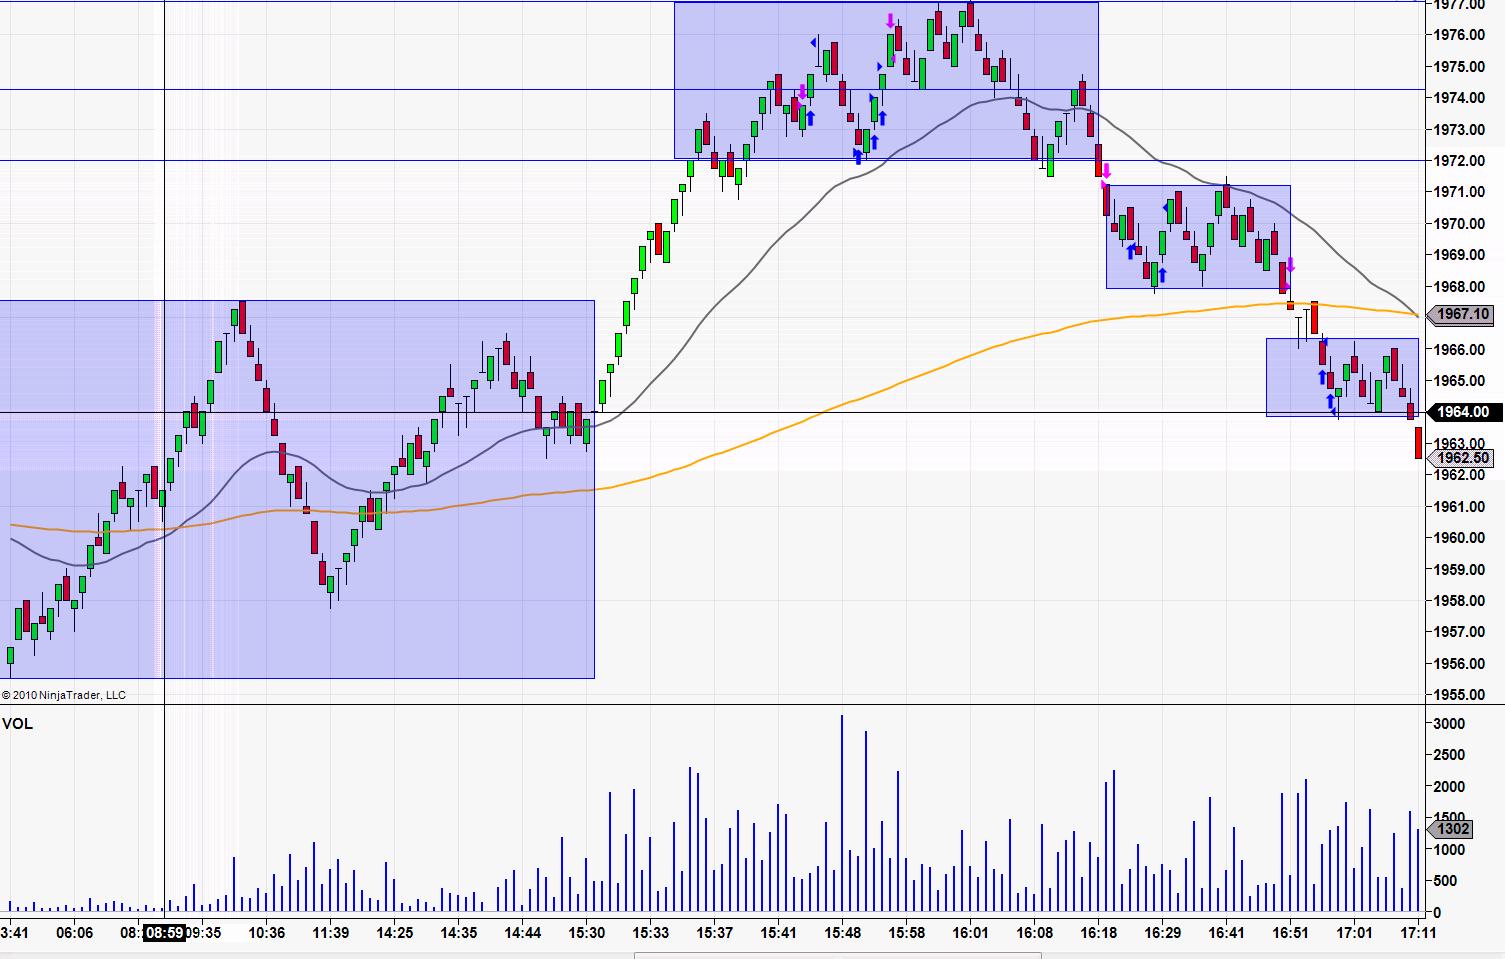The height and width of the screenshot is (959, 1505).
Task: Select the 17:11 time label
Action: [1418, 933]
